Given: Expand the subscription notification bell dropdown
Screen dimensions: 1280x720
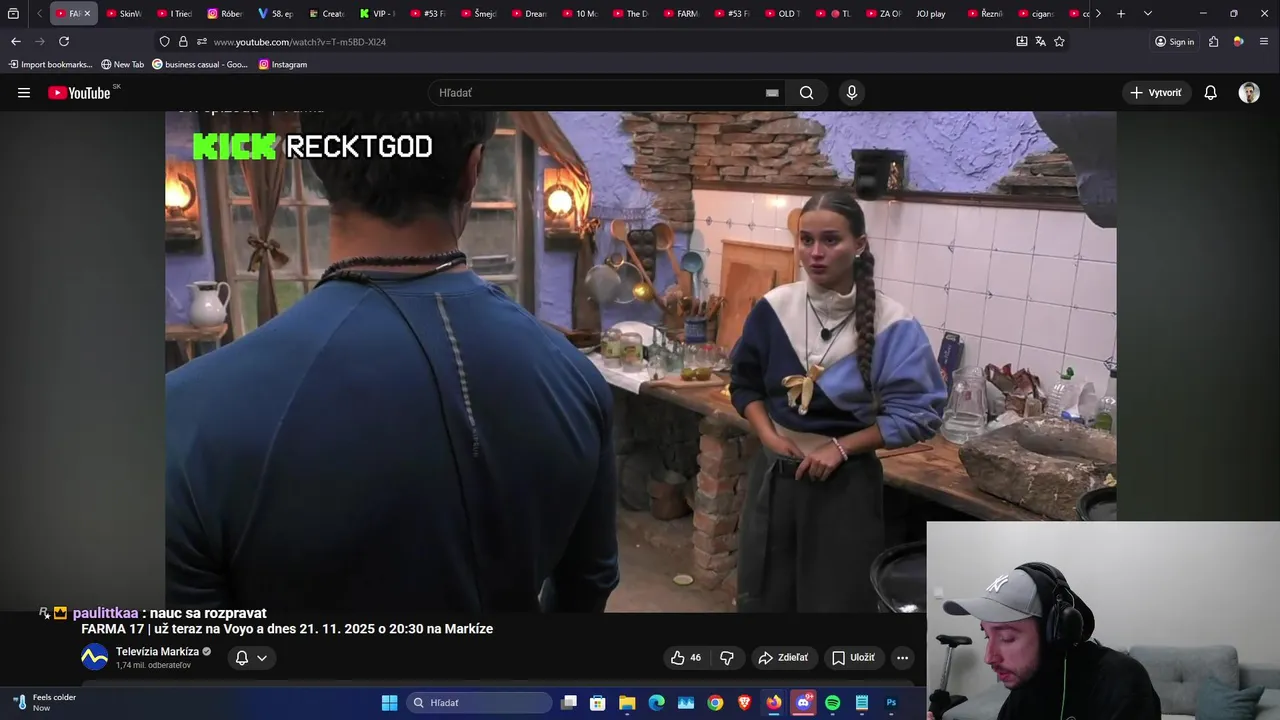Looking at the screenshot, I should 251,657.
